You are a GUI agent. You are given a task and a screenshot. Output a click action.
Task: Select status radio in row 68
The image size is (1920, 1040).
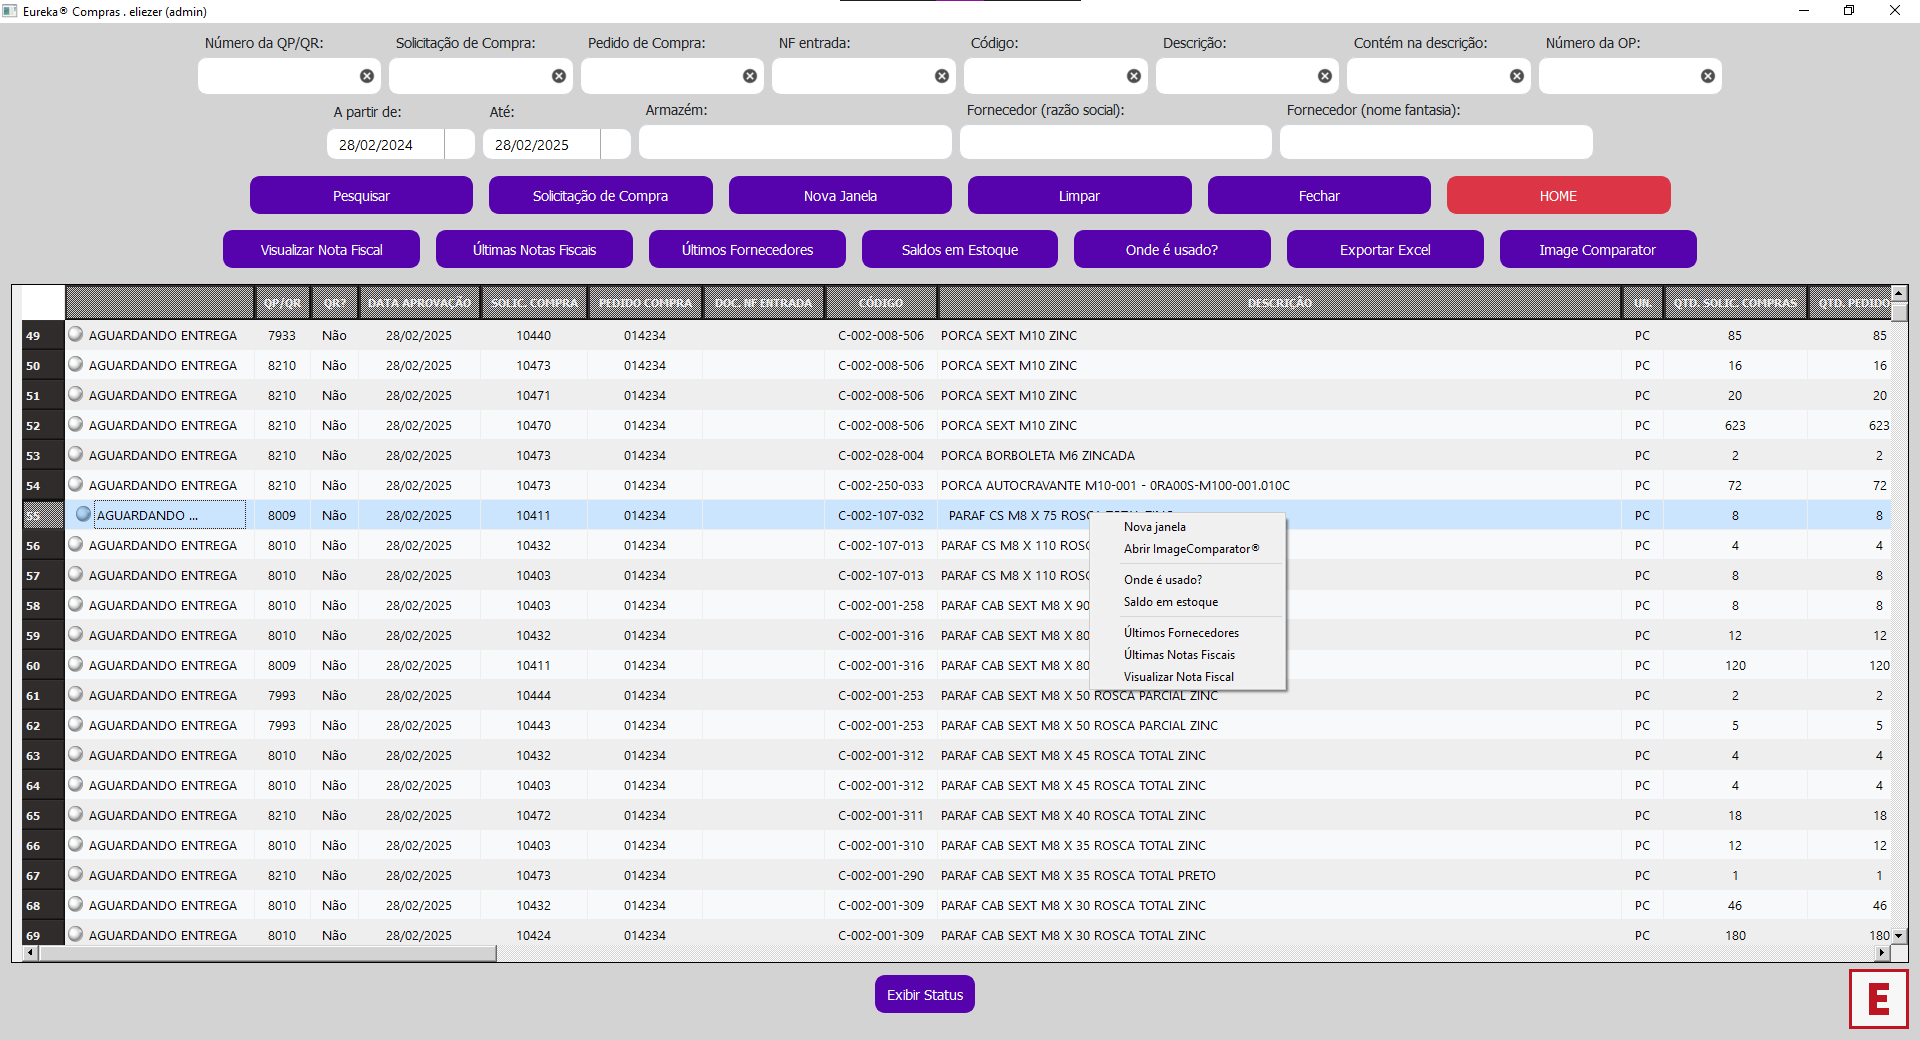(x=76, y=904)
